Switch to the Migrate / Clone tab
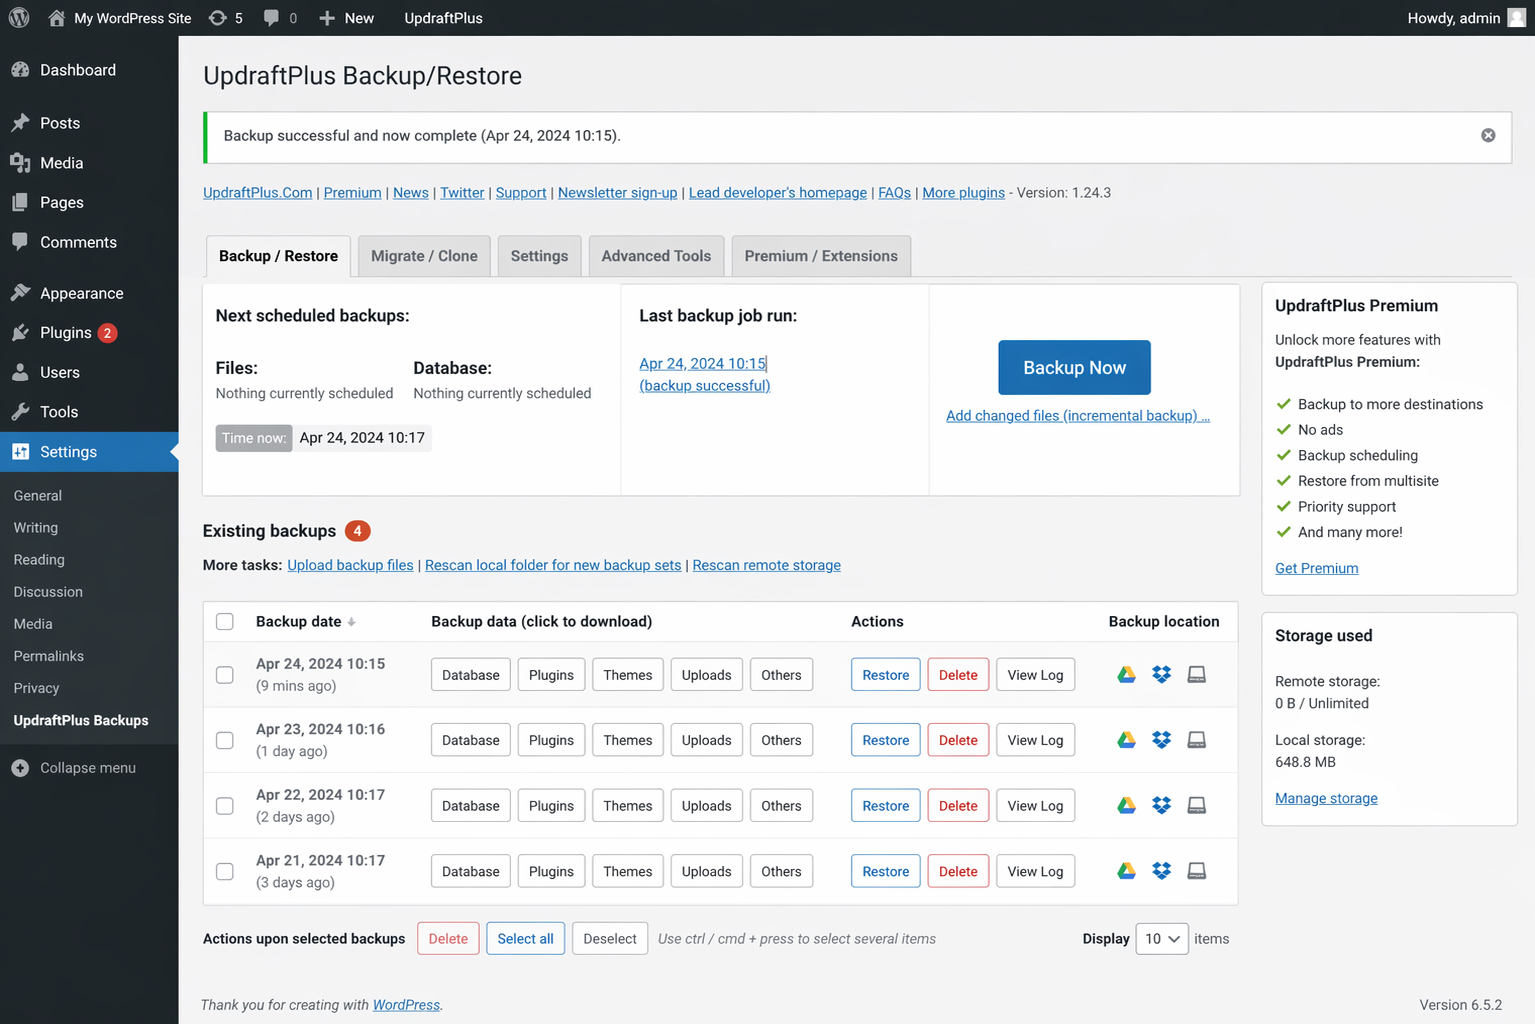 pos(424,256)
